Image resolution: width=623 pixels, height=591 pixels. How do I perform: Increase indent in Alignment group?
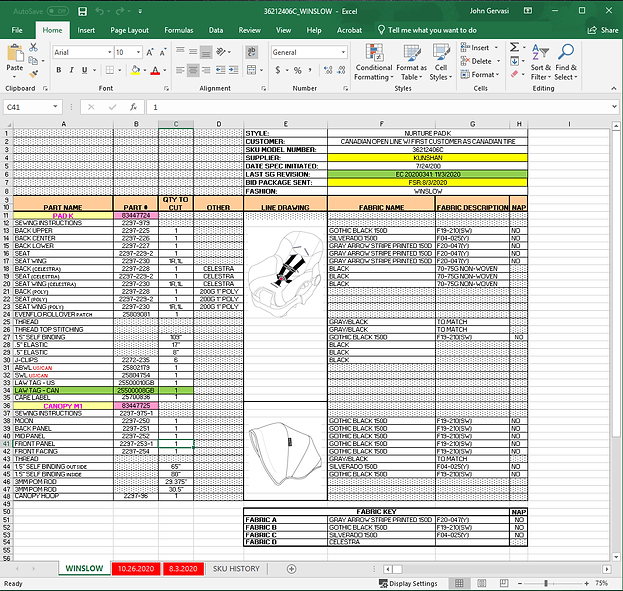click(x=234, y=70)
